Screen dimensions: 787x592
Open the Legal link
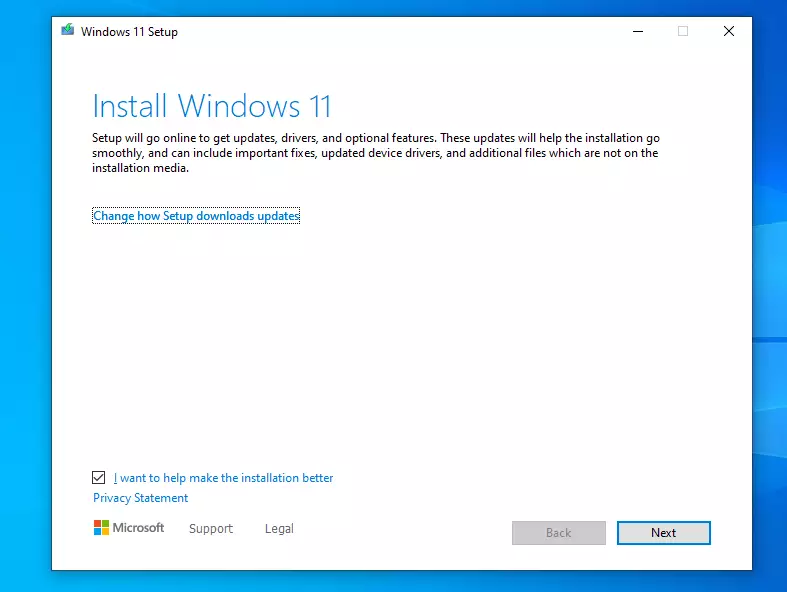(279, 528)
